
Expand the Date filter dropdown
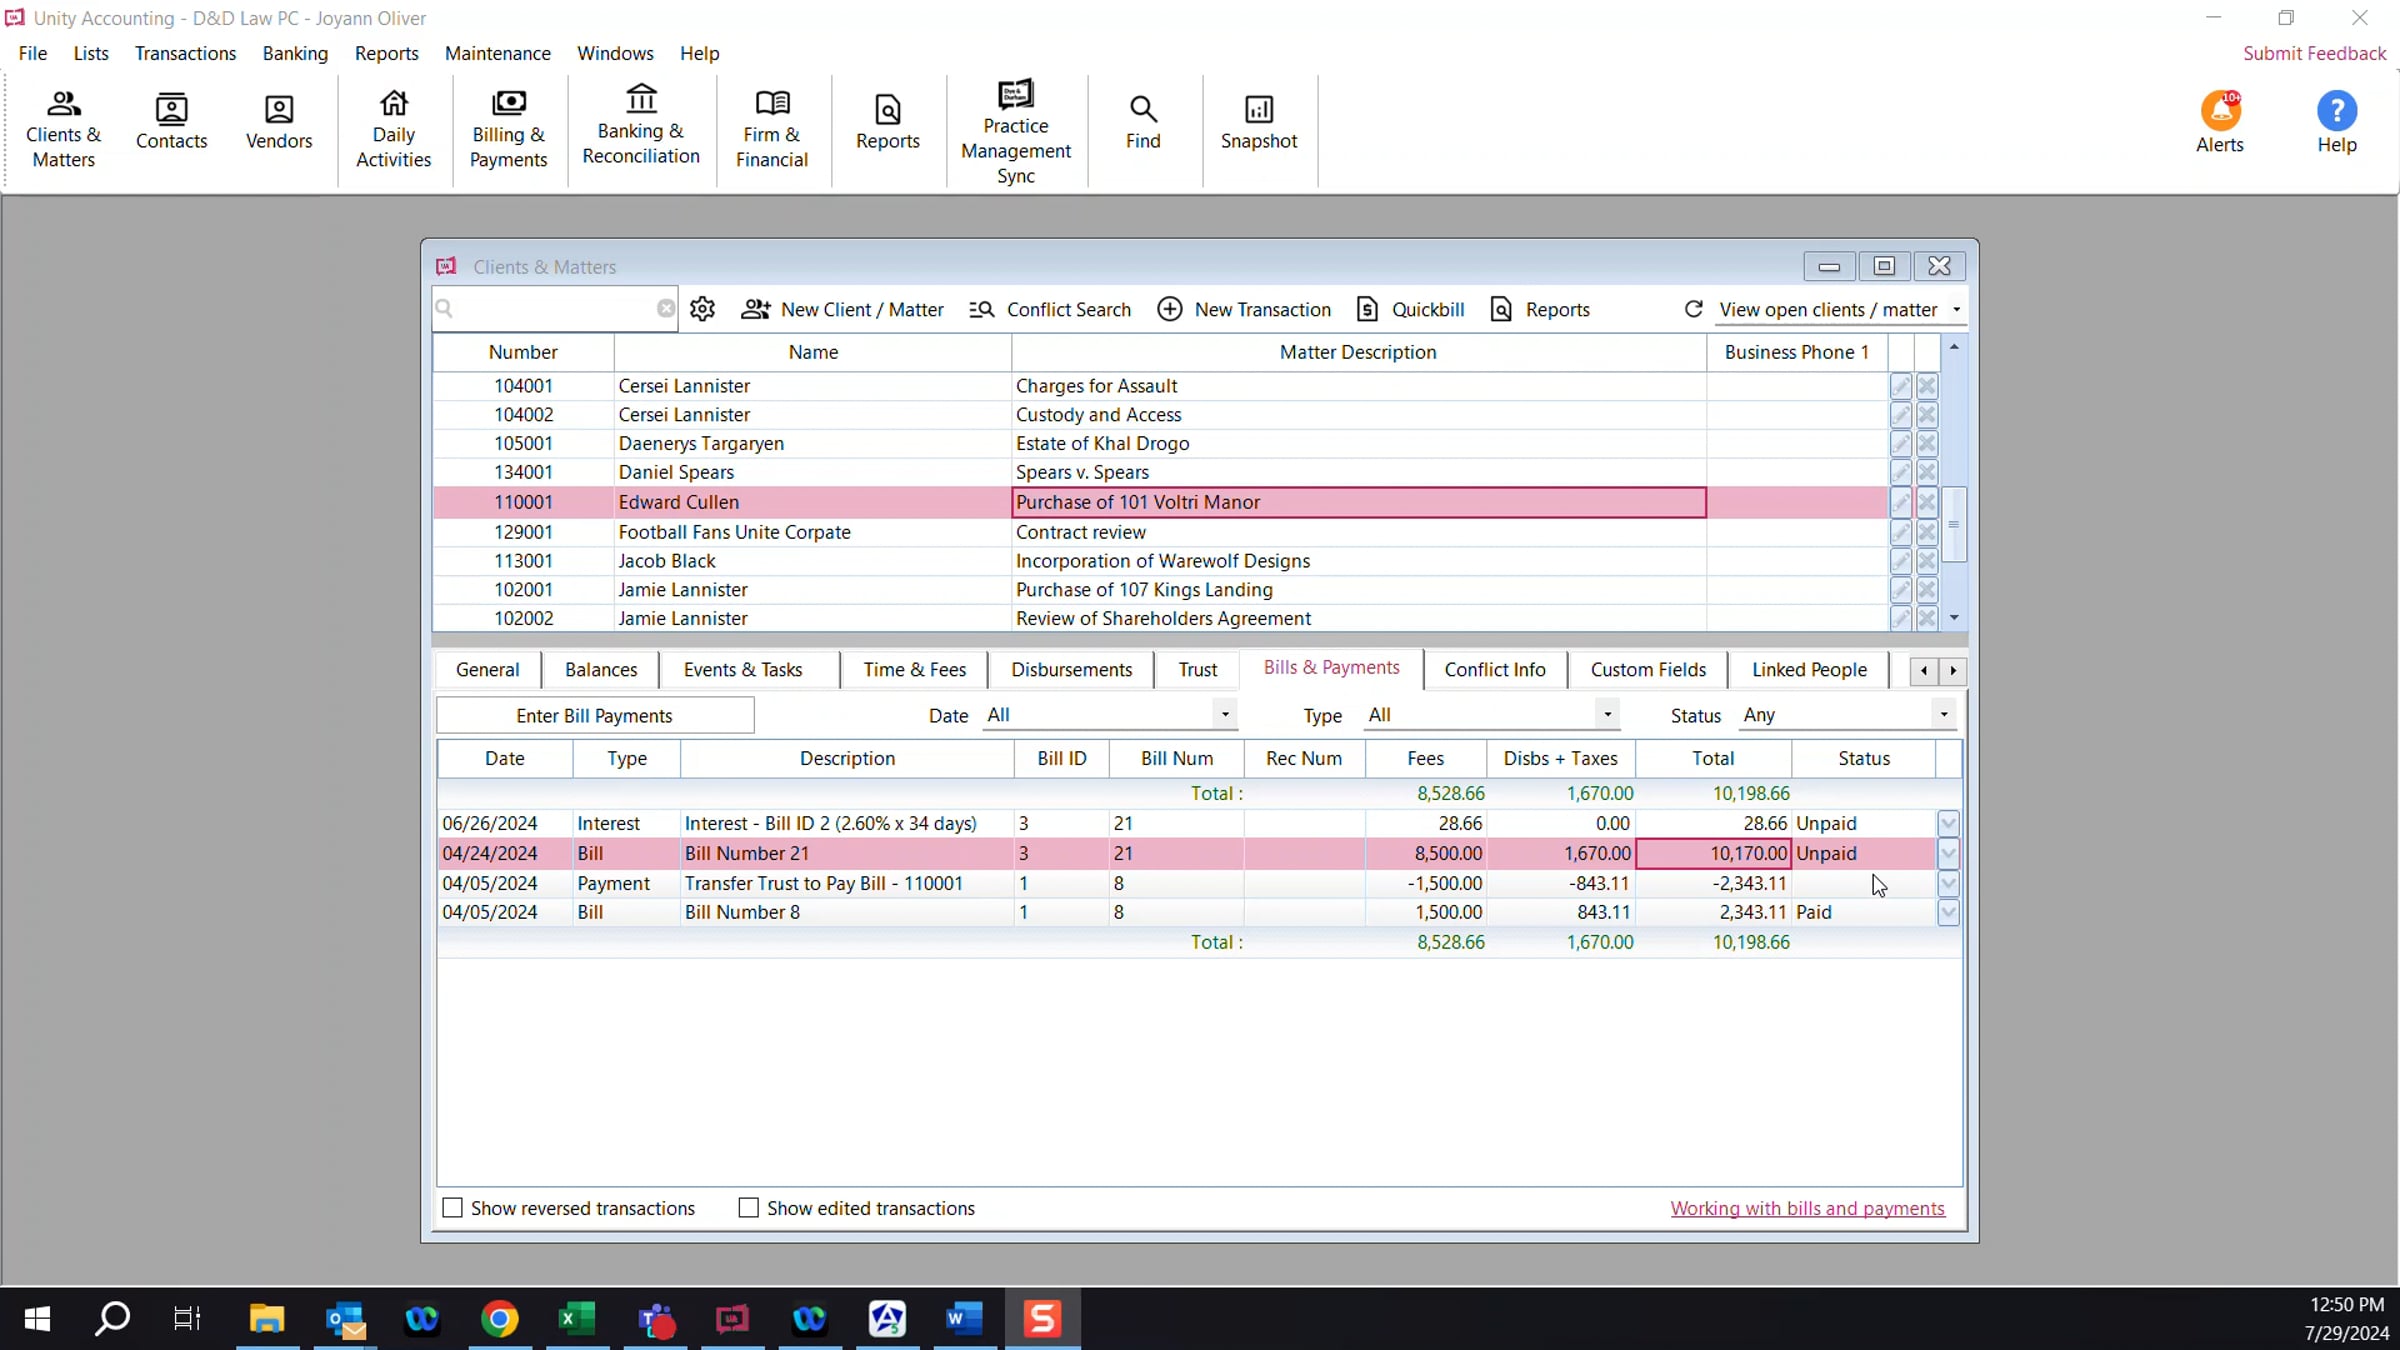[x=1224, y=715]
